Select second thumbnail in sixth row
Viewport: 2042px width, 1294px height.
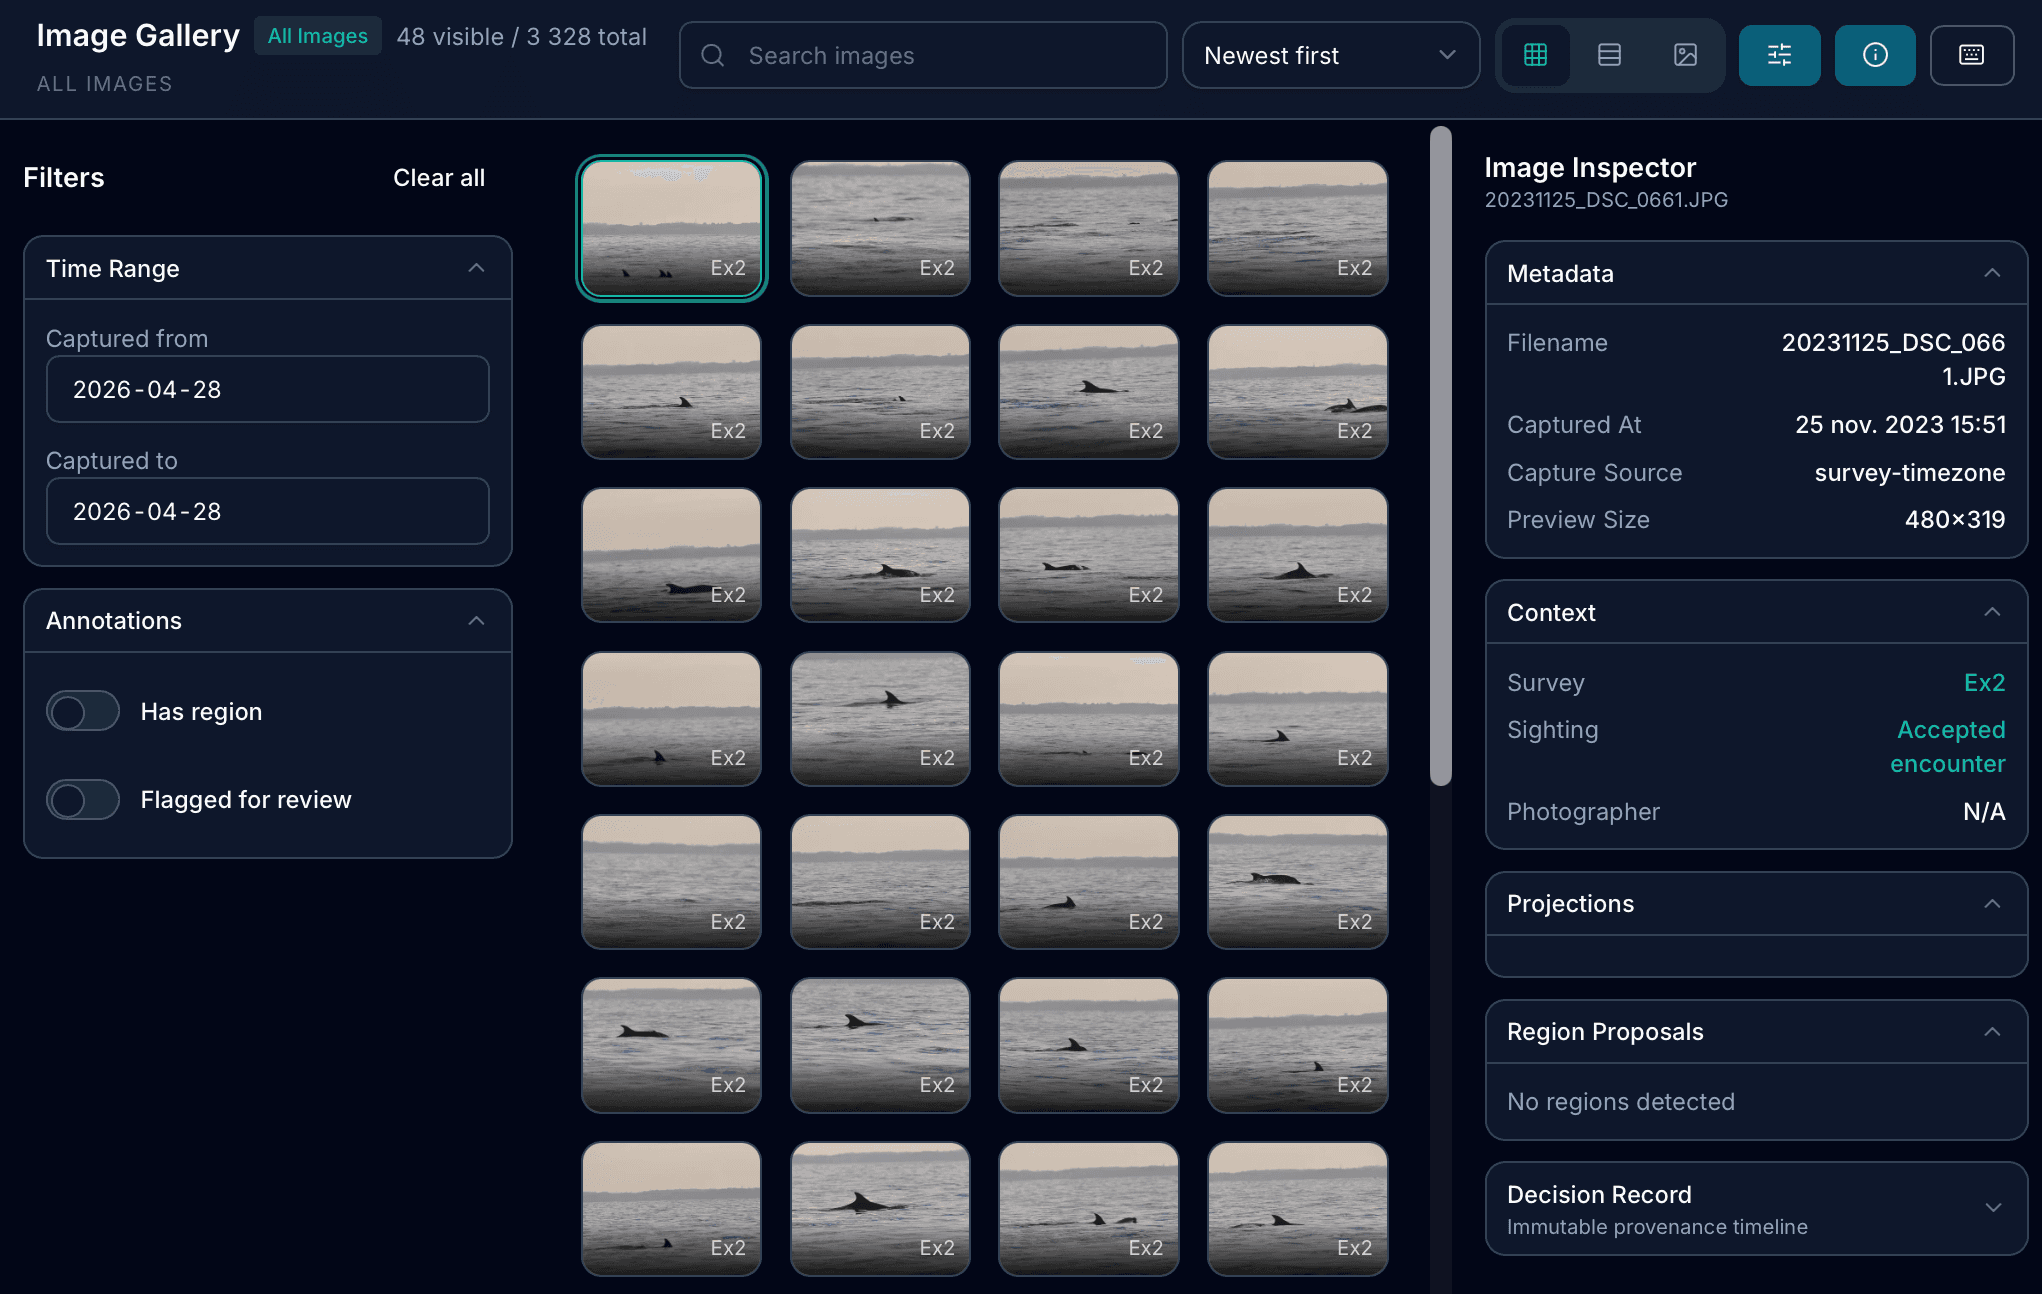click(880, 1045)
